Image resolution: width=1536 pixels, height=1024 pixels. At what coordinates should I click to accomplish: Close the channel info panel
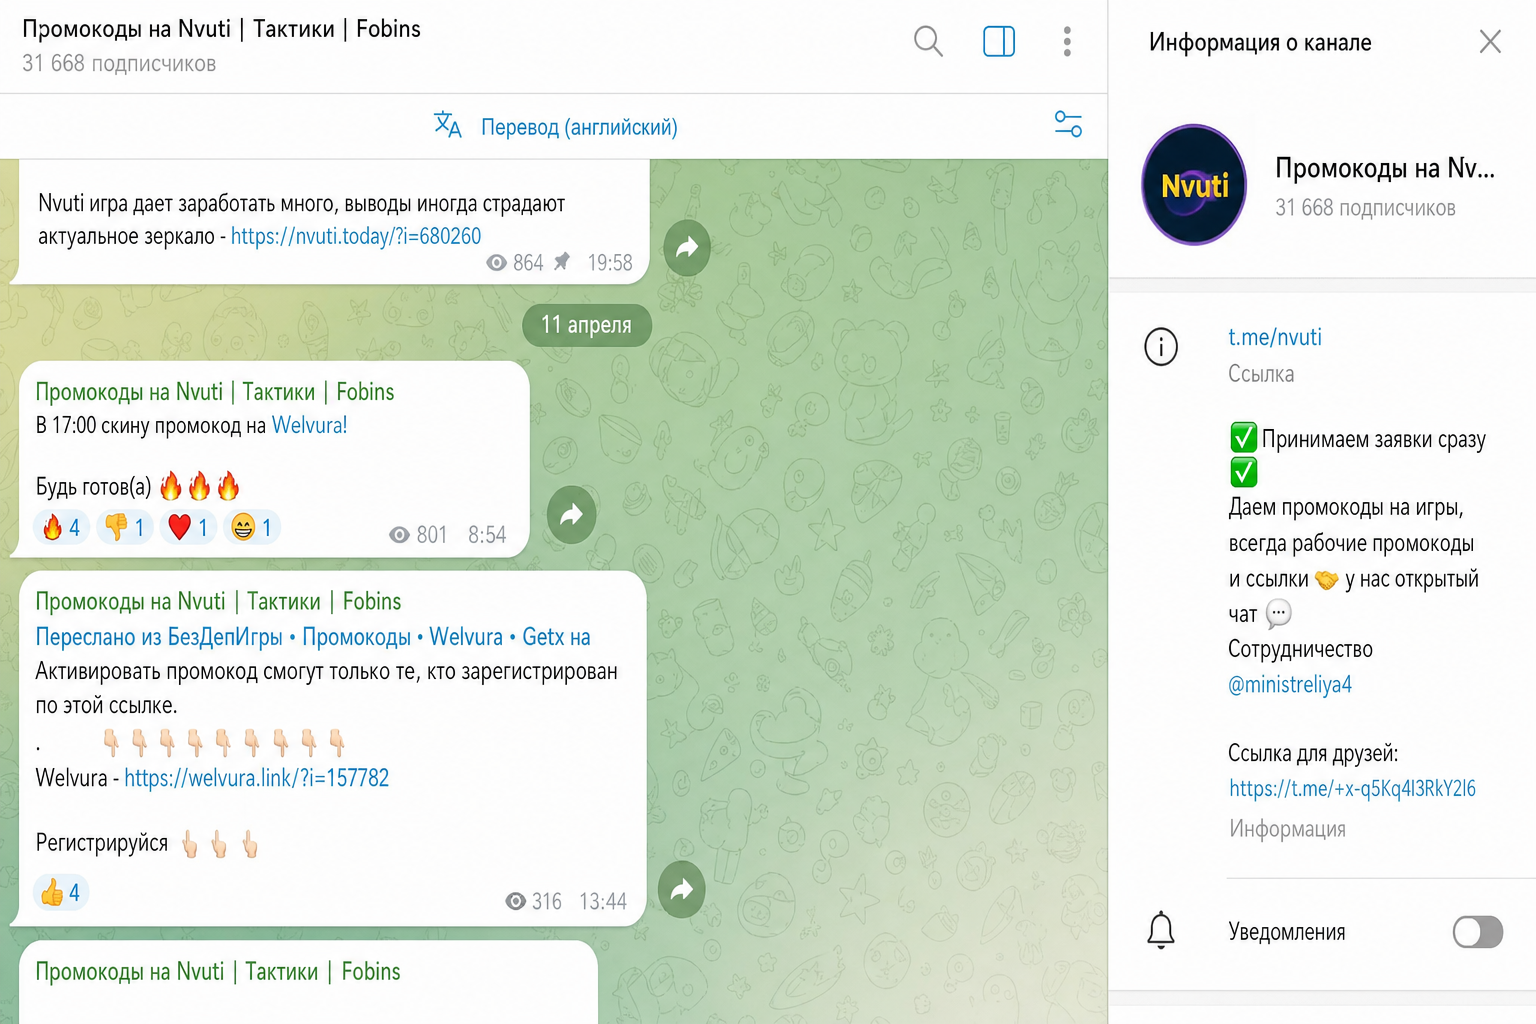click(1490, 42)
